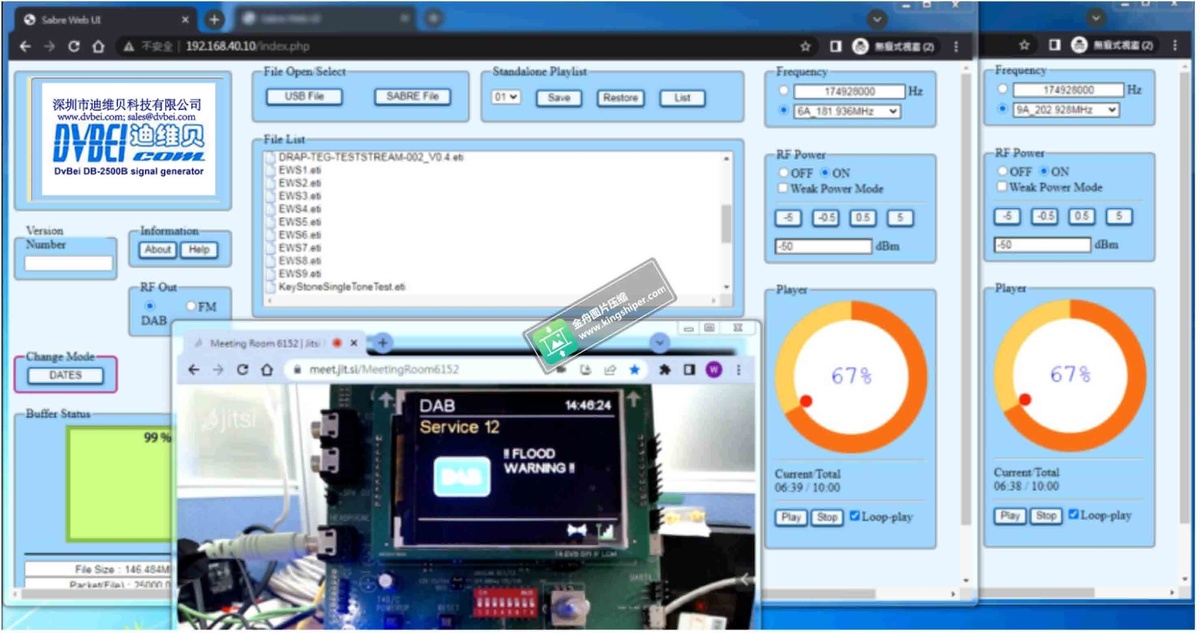Open Extensions puzzle icon in Jitsi window
Image resolution: width=1200 pixels, height=633 pixels.
coord(664,369)
